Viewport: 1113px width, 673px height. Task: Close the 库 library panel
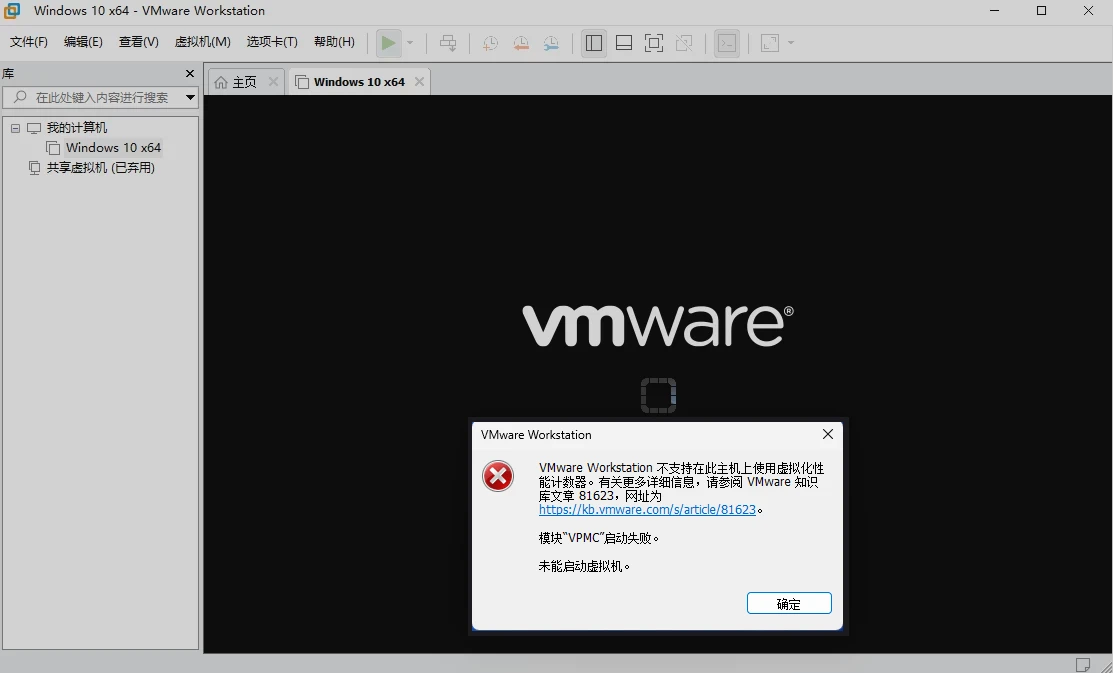(190, 74)
